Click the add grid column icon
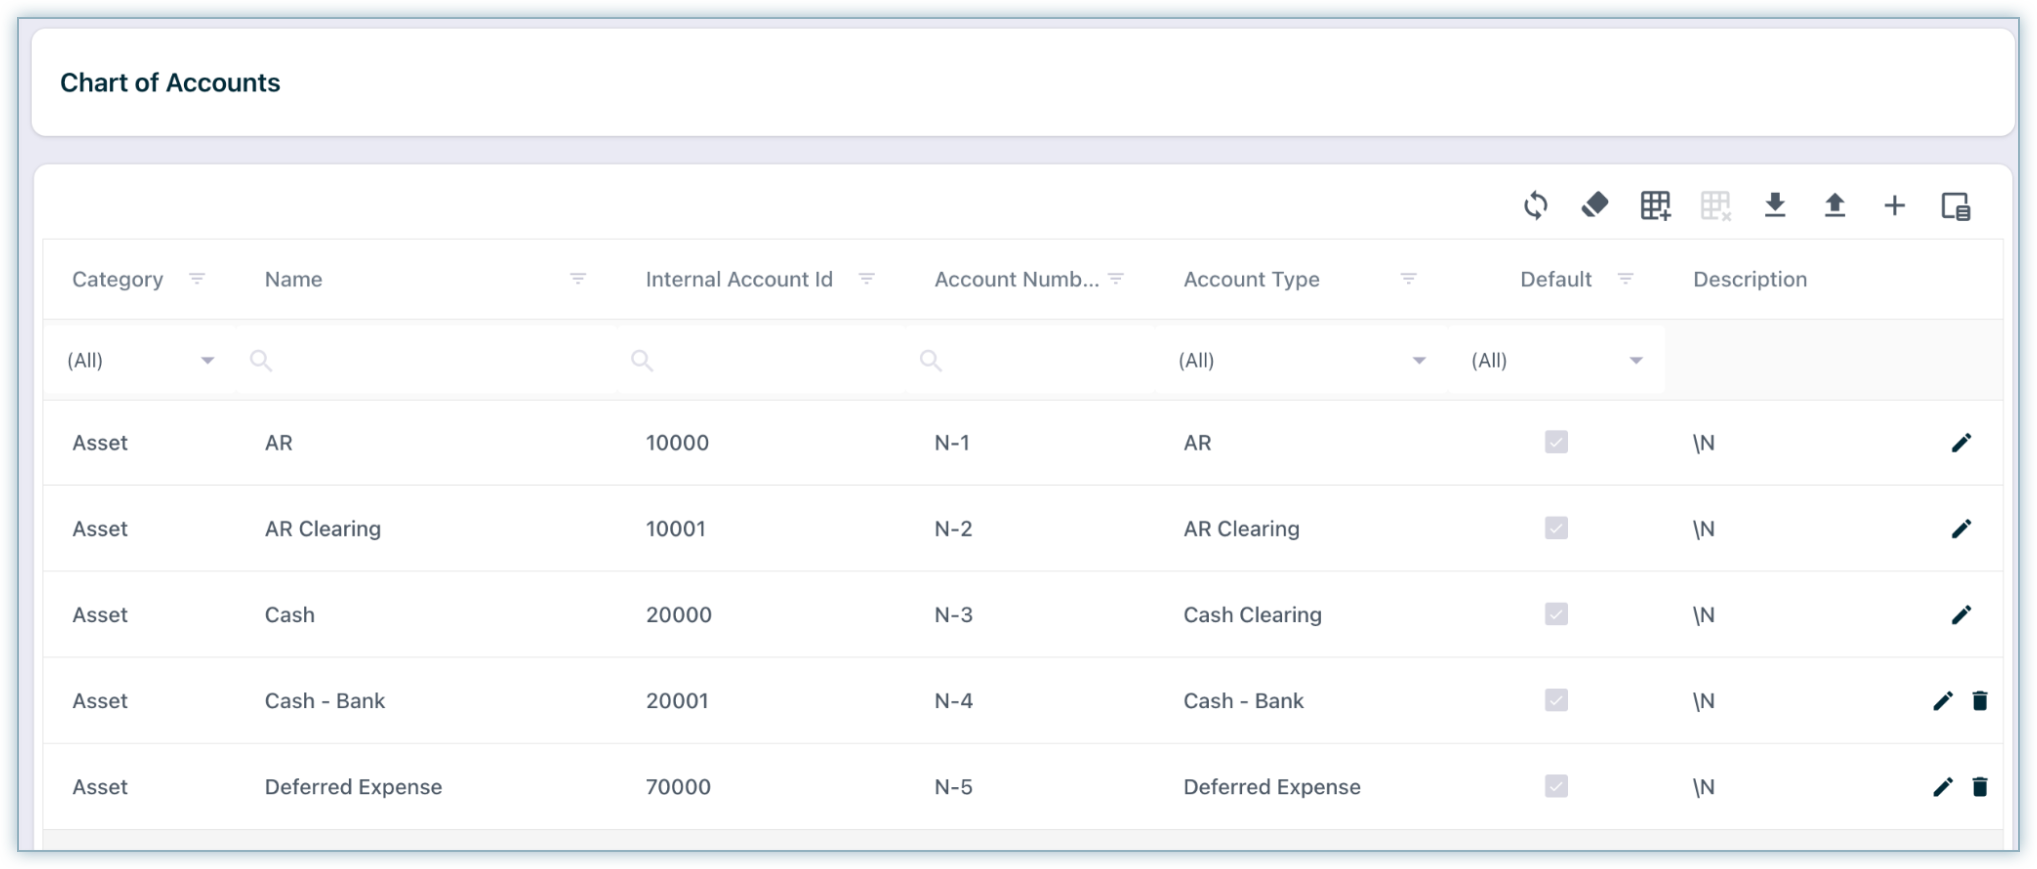 tap(1655, 206)
